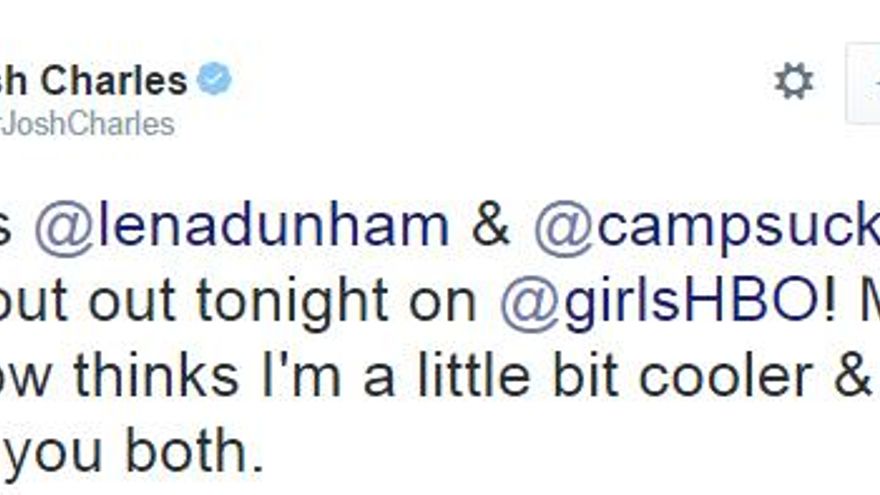This screenshot has width=880, height=495.
Task: Open the @lenadunham mention link
Action: point(242,227)
